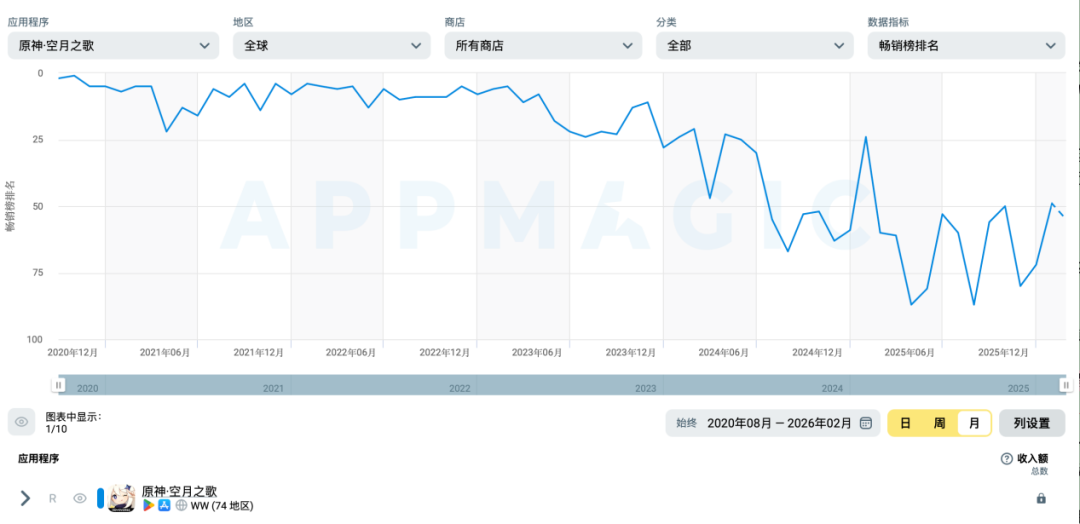The height and width of the screenshot is (524, 1080).
Task: Click the 始终 label in the date field
Action: (686, 423)
